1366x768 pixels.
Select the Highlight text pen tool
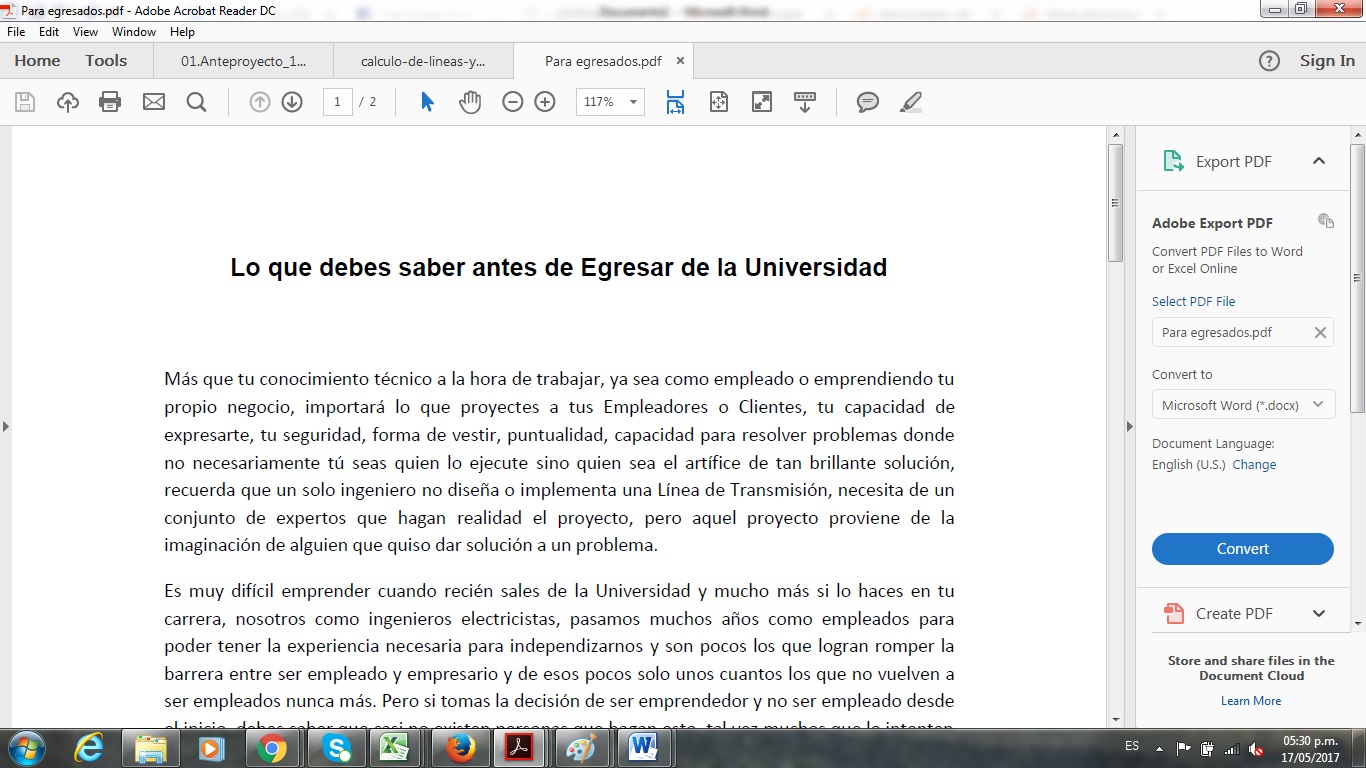click(x=911, y=102)
